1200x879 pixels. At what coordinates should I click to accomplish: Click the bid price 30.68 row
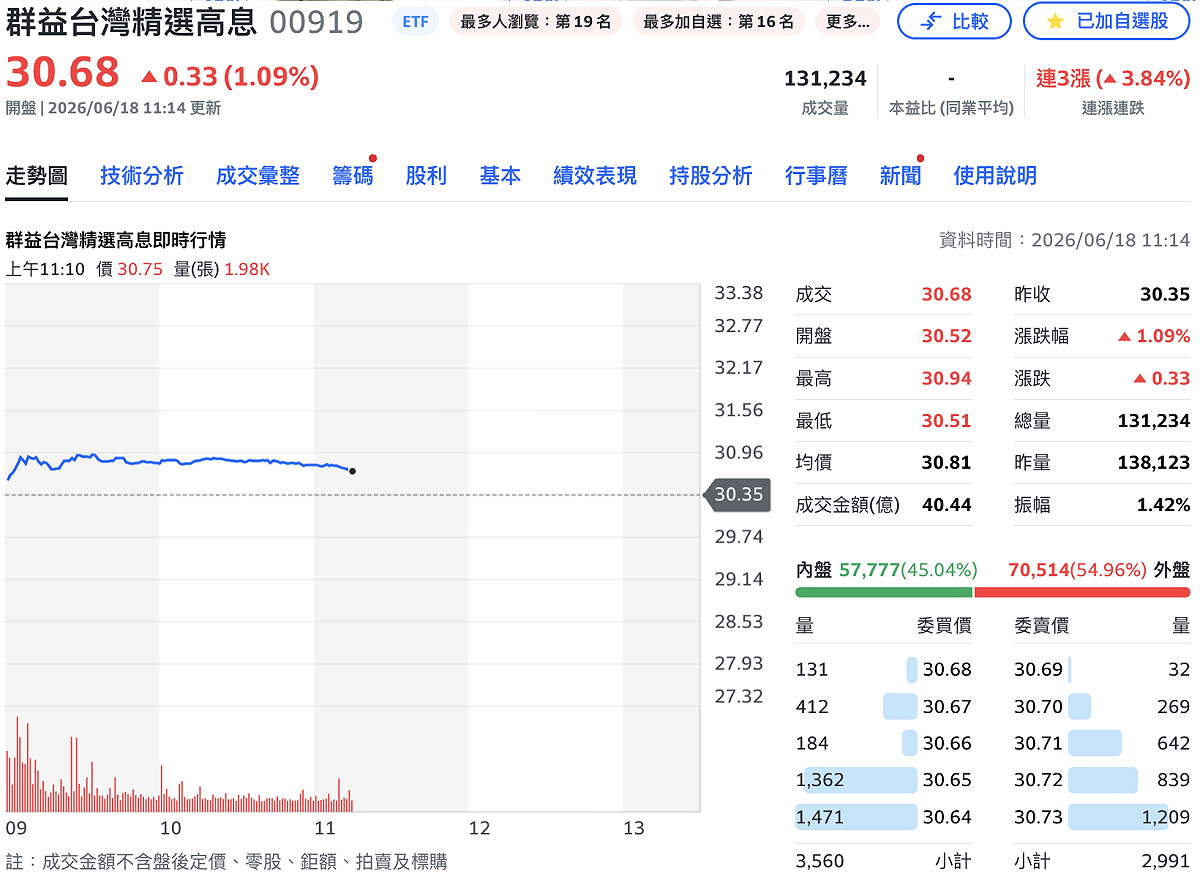click(884, 669)
